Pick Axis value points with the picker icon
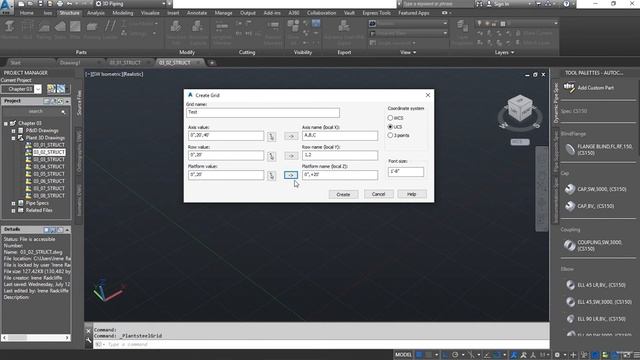The image size is (640, 360). tap(271, 136)
